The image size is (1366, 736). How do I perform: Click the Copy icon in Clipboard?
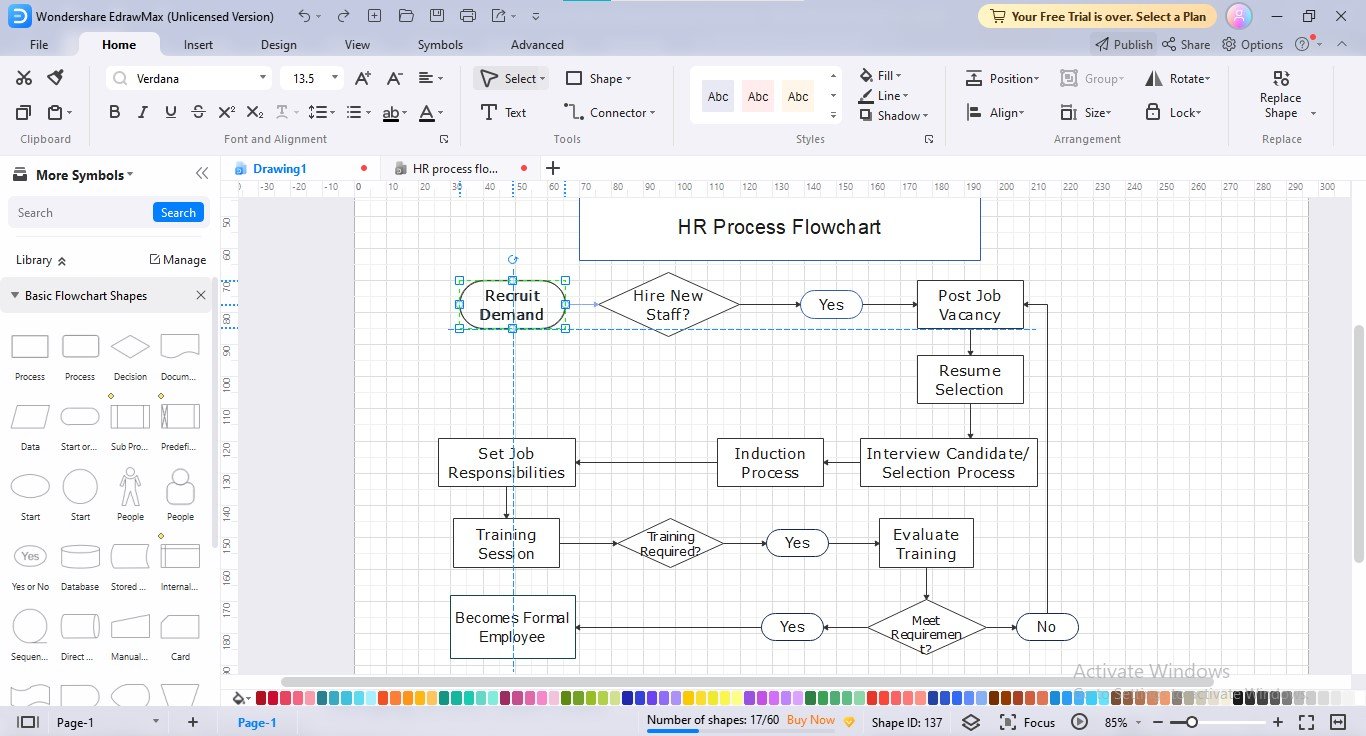pos(24,112)
